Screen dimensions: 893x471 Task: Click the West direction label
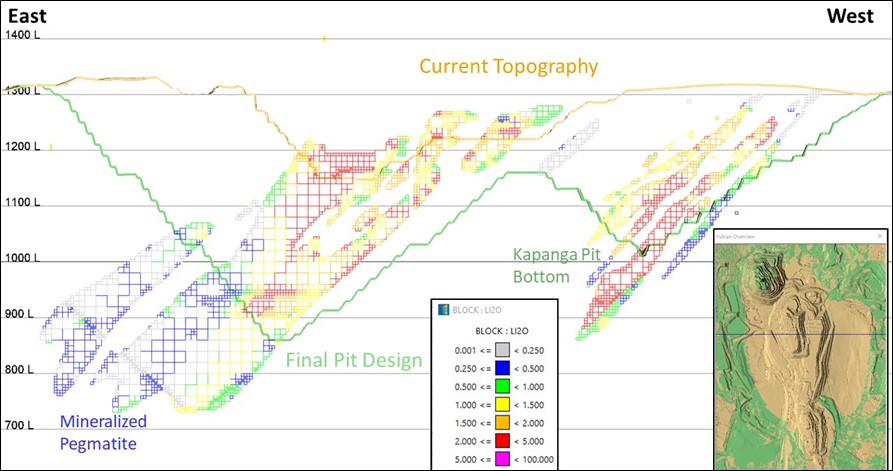(x=850, y=17)
